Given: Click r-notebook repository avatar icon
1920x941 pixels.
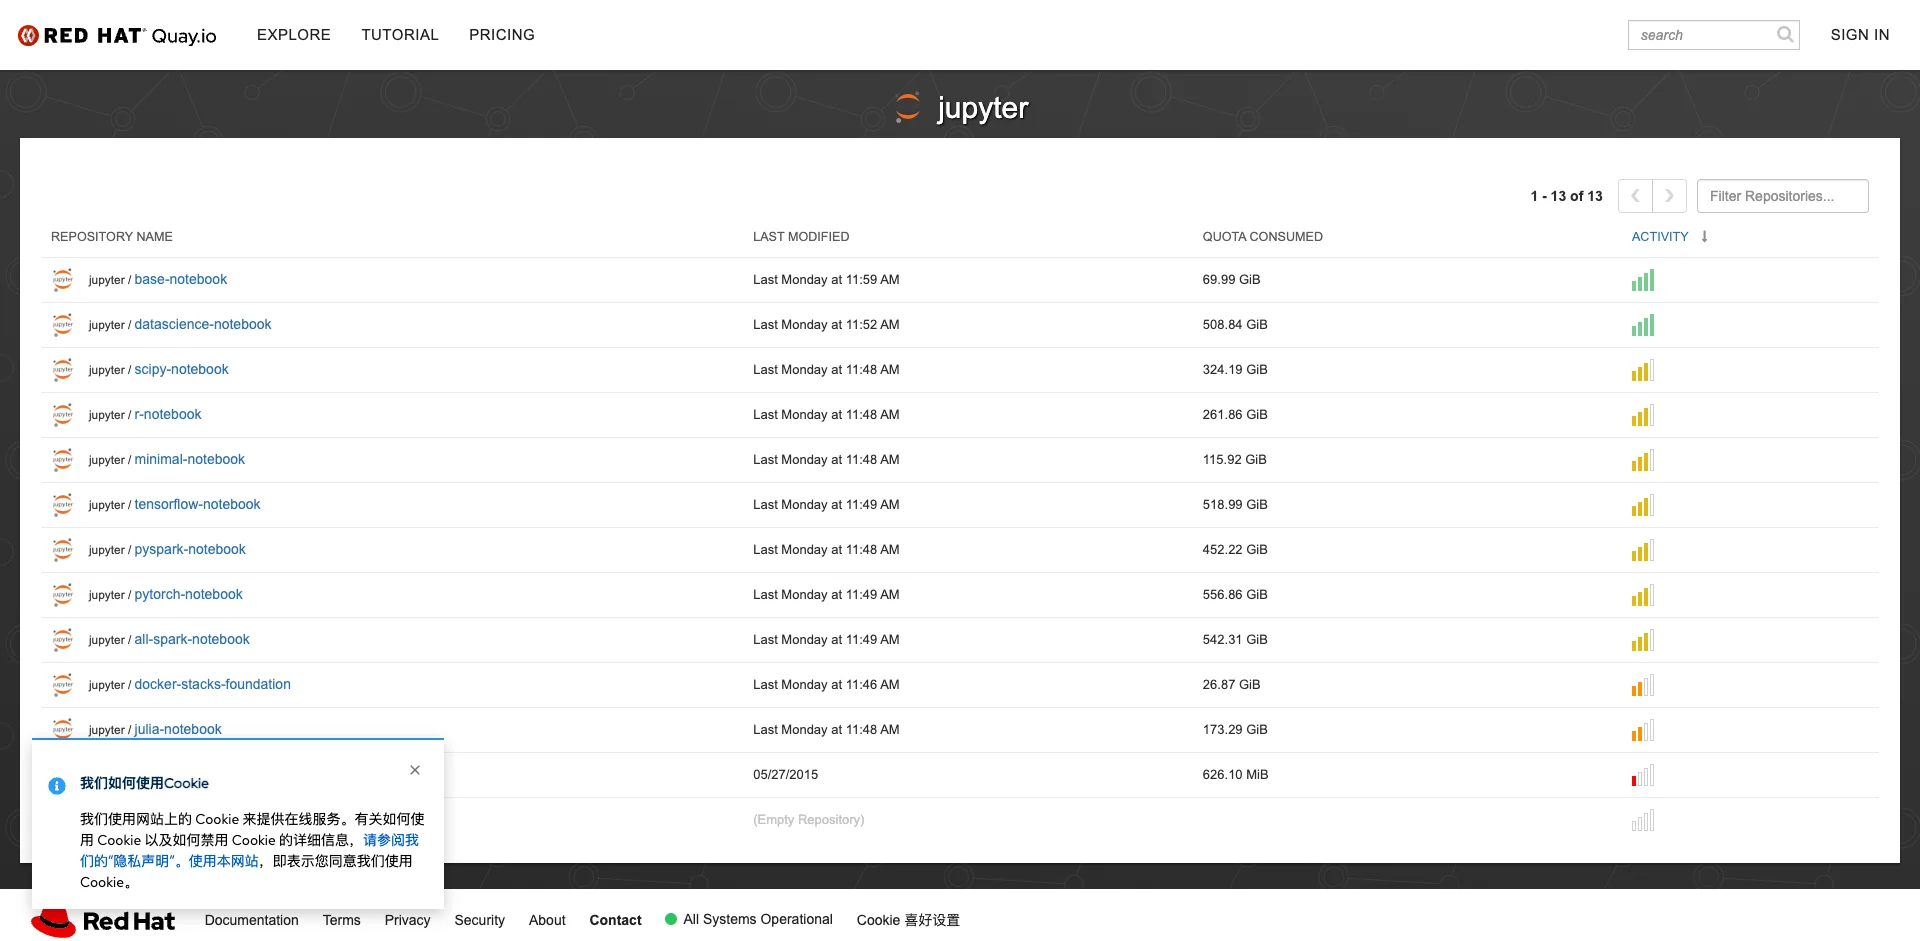Looking at the screenshot, I should point(63,415).
